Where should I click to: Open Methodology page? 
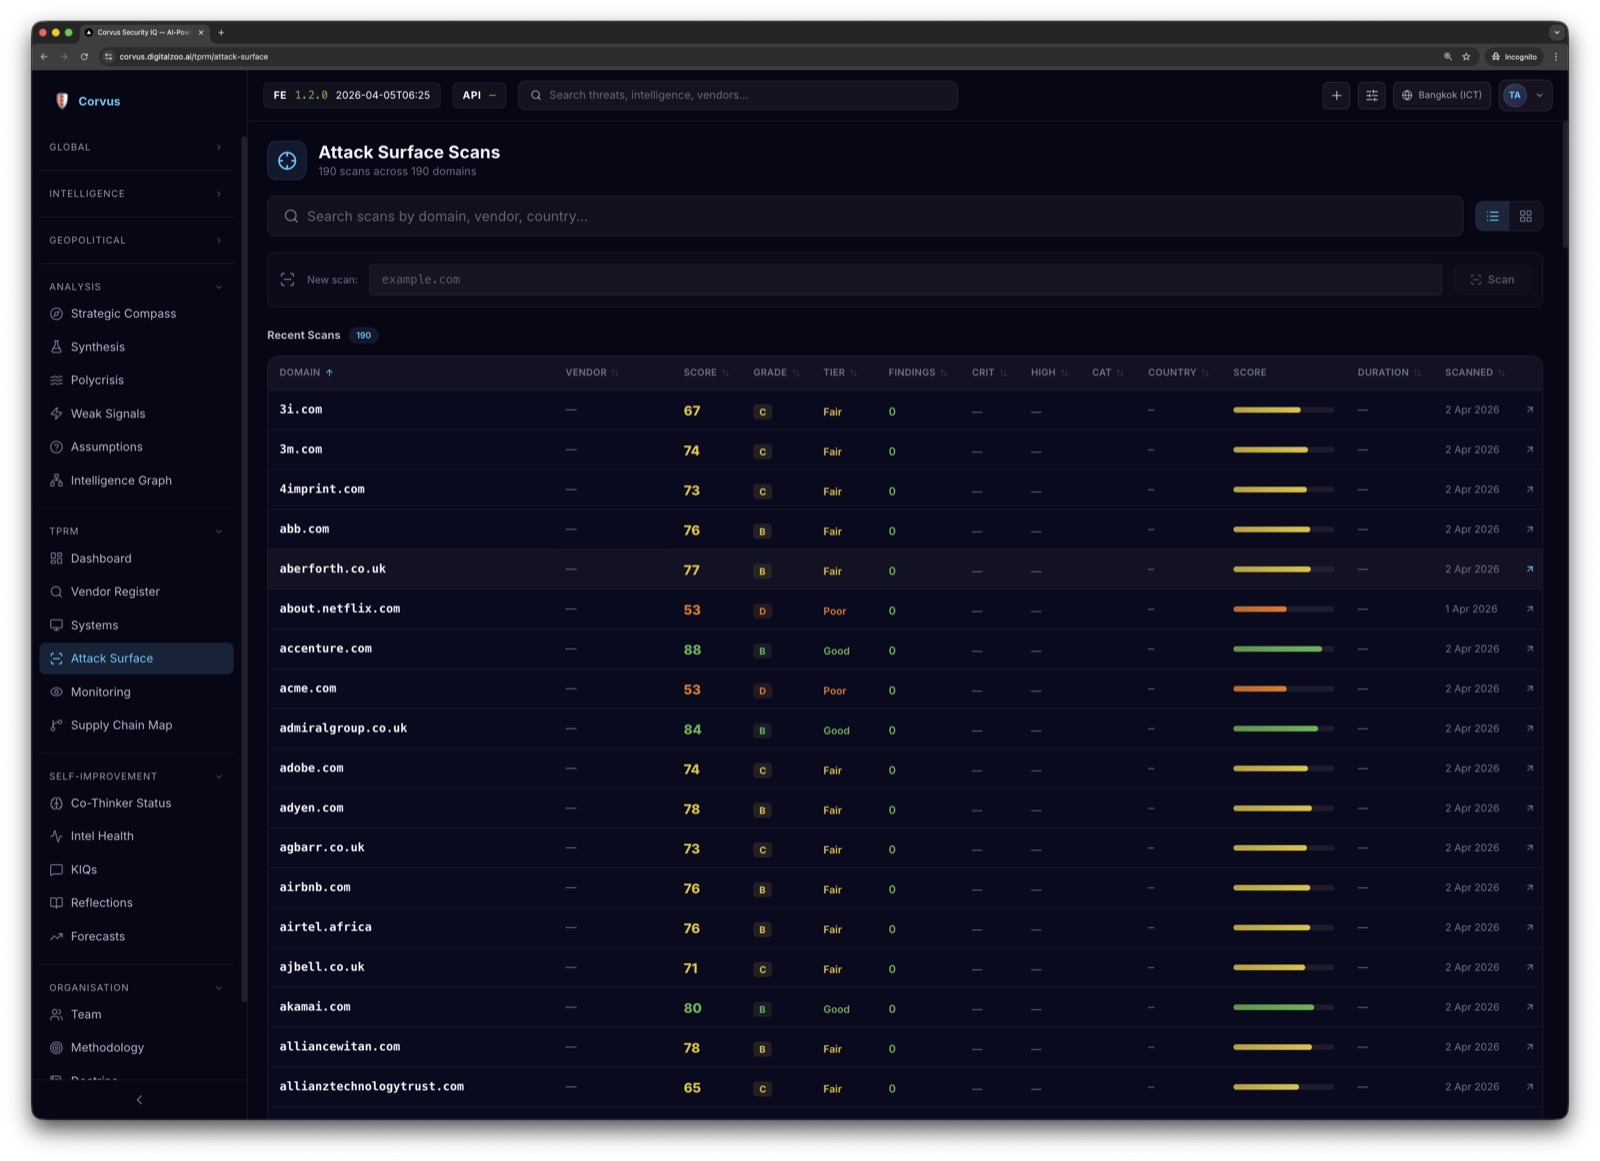point(107,1048)
